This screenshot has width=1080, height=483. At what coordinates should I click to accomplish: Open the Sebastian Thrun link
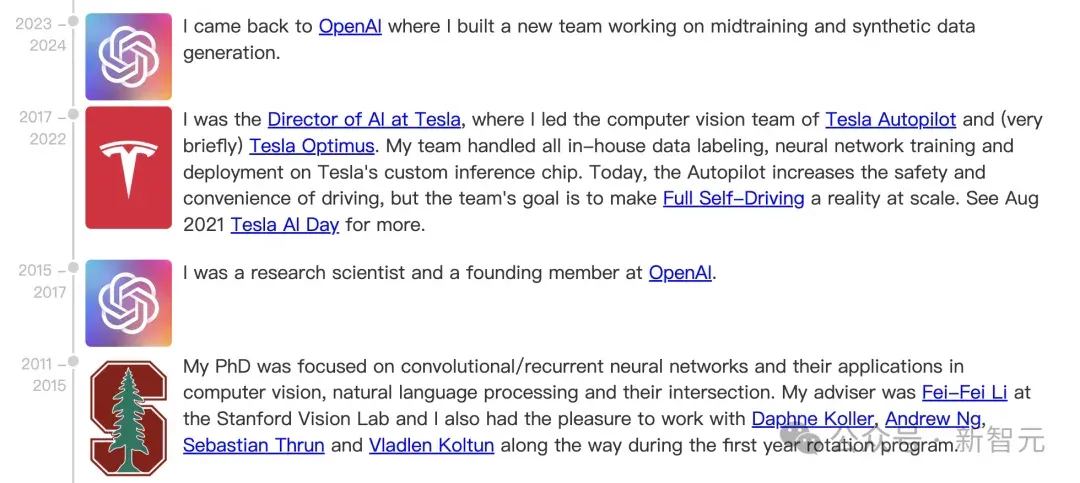click(x=253, y=445)
